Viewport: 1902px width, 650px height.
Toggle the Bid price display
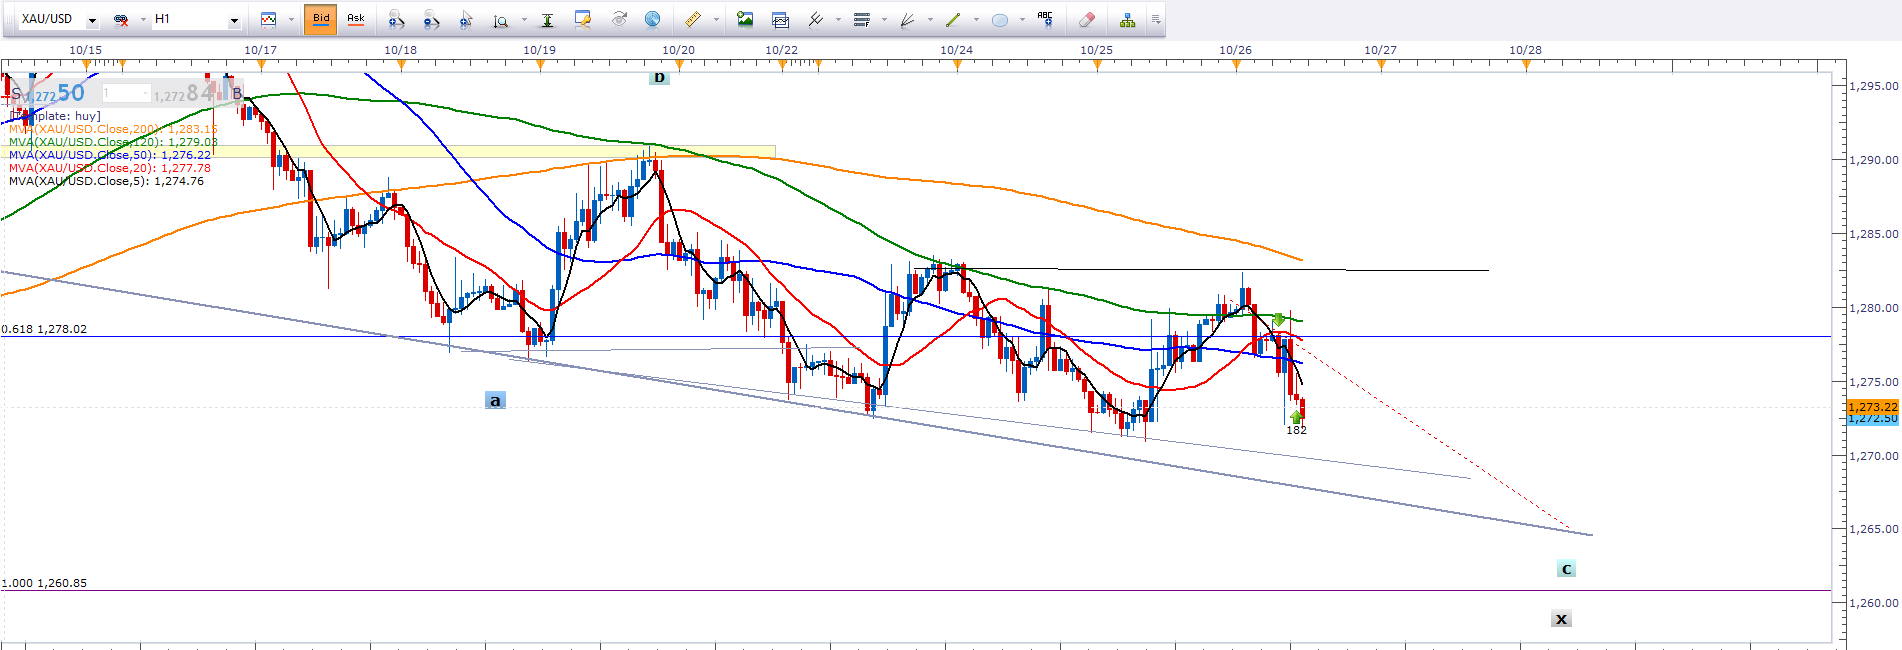point(320,19)
